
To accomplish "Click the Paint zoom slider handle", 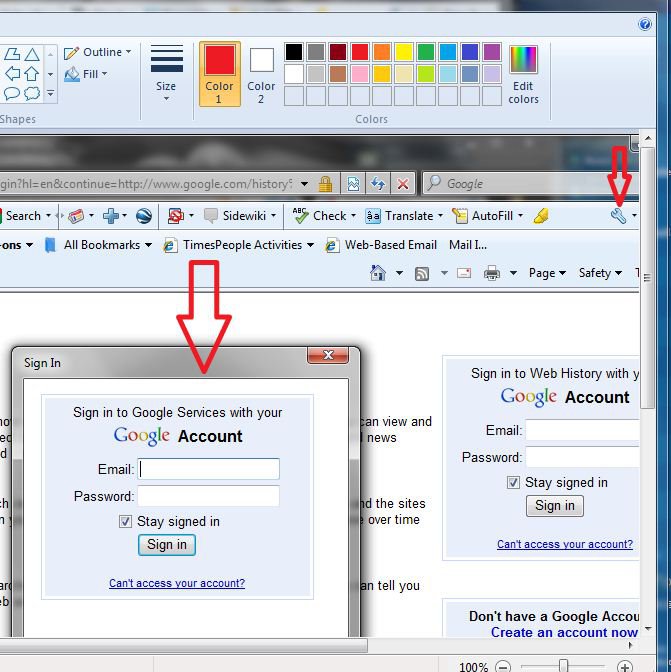I will 563,666.
